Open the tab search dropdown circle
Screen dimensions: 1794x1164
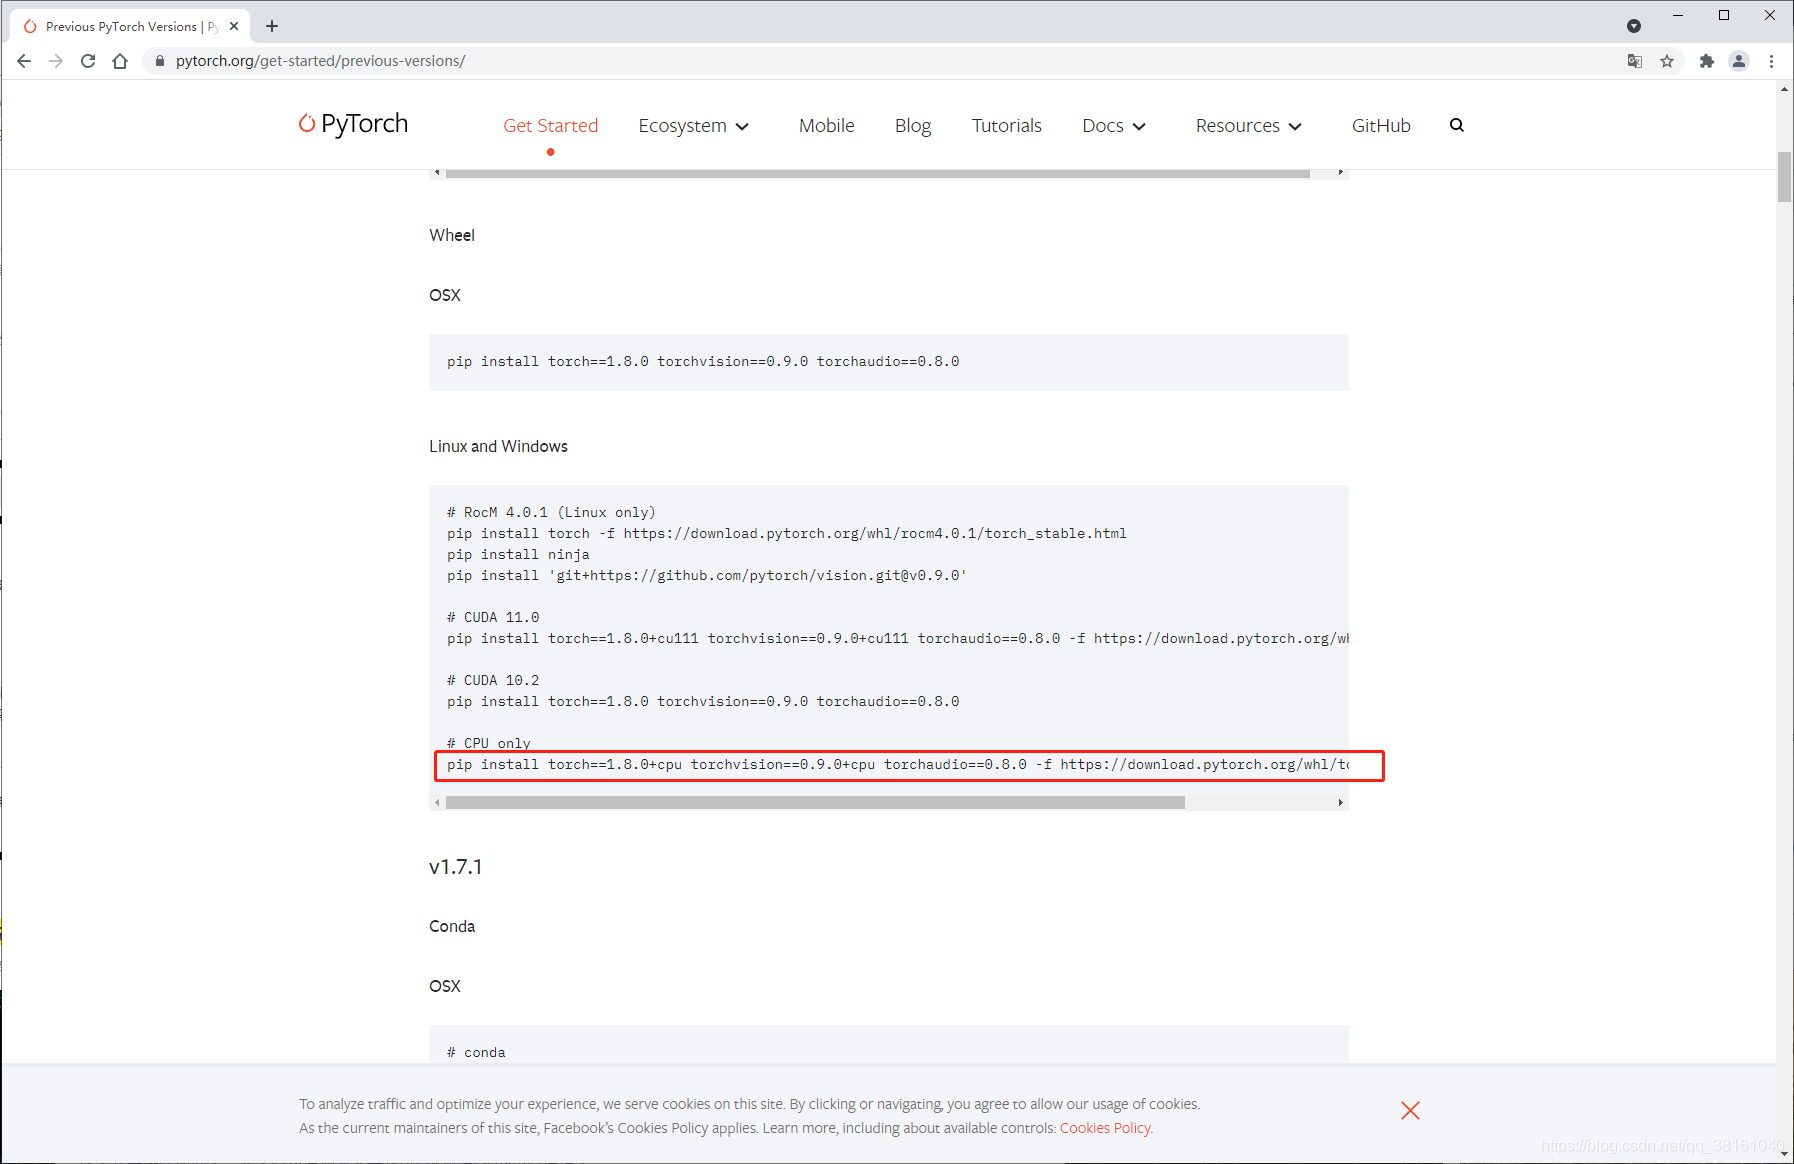[x=1634, y=26]
